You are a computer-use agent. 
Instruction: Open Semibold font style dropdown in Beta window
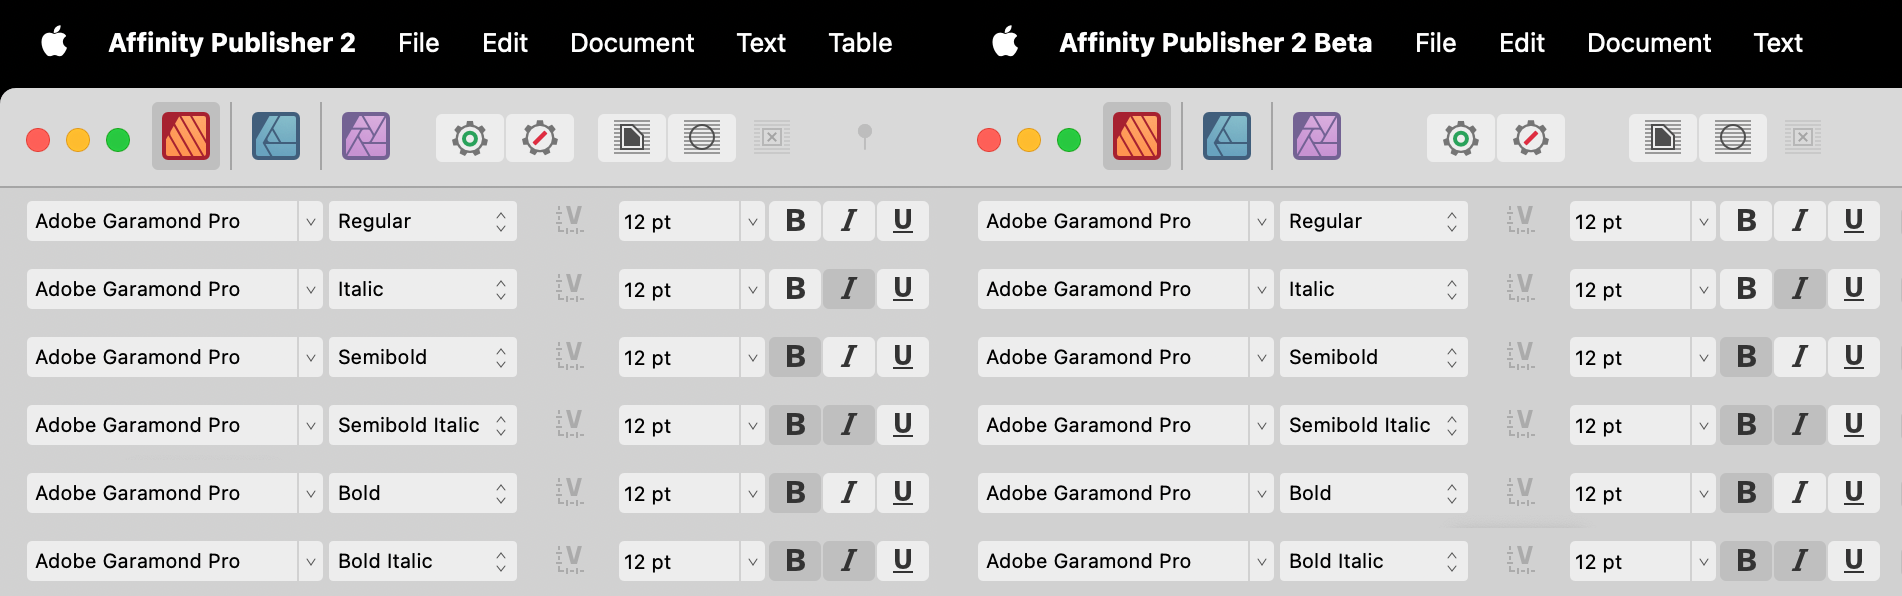coord(1374,357)
